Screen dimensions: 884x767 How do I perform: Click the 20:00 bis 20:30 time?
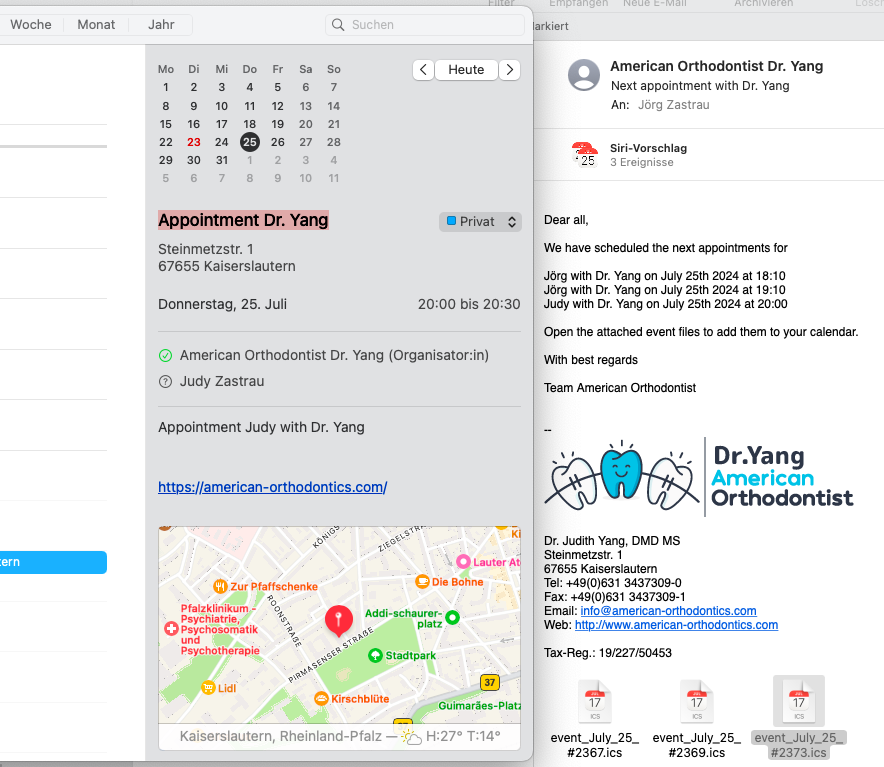(468, 305)
